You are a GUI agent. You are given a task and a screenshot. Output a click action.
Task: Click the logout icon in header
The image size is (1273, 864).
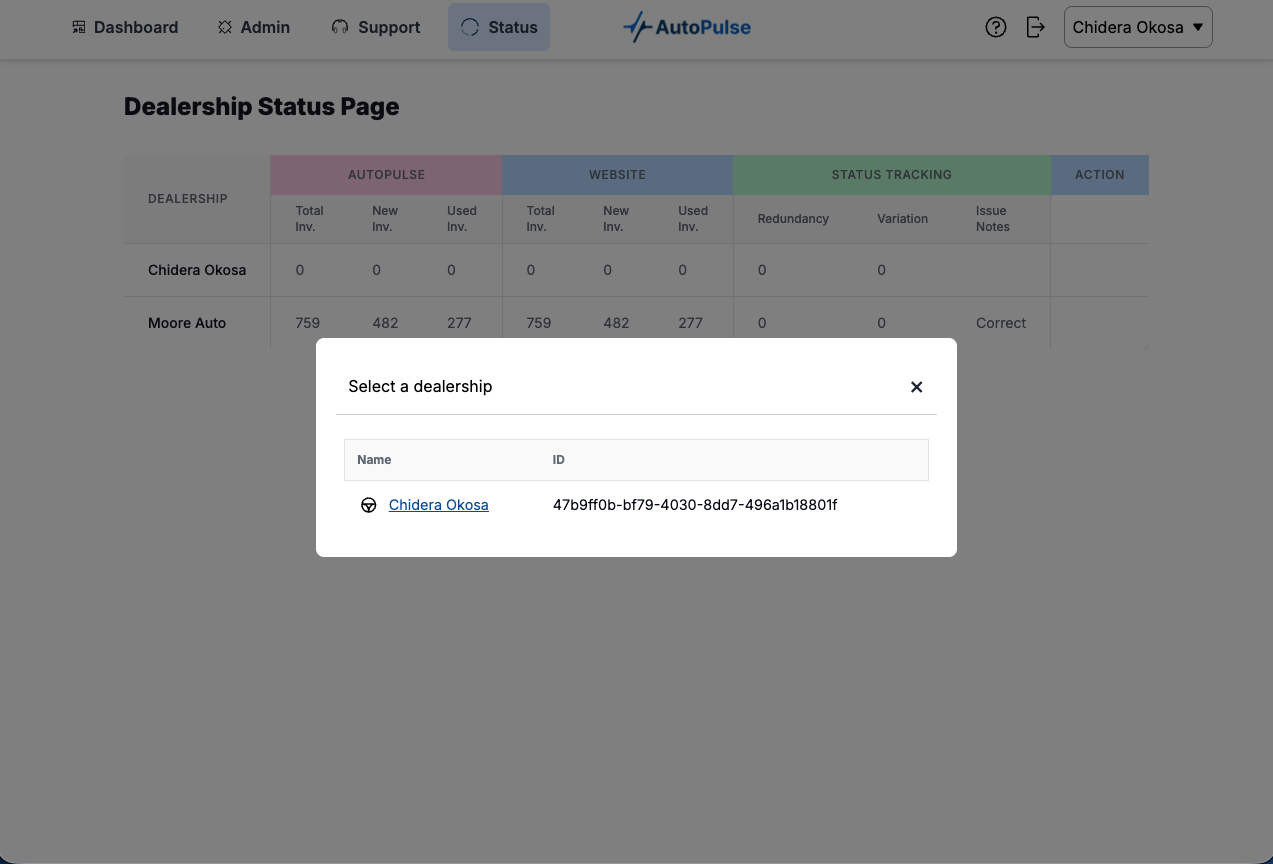coord(1035,28)
